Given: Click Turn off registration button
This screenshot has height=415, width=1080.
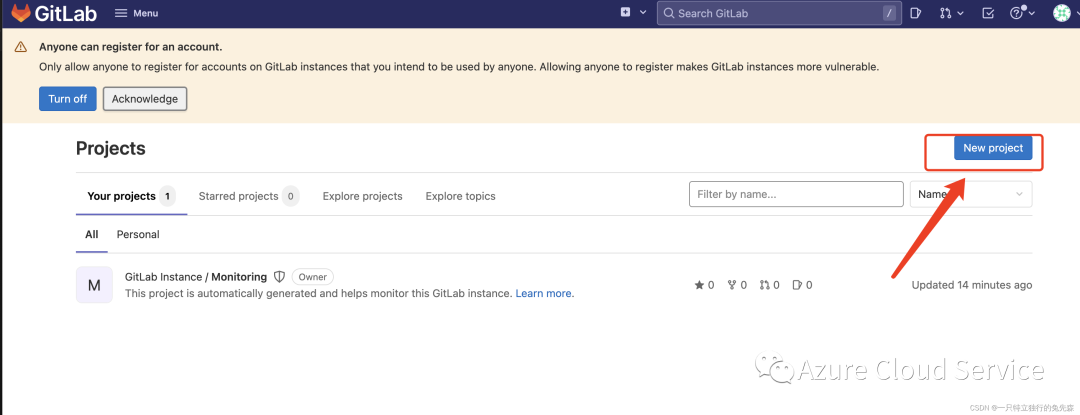Looking at the screenshot, I should 68,98.
